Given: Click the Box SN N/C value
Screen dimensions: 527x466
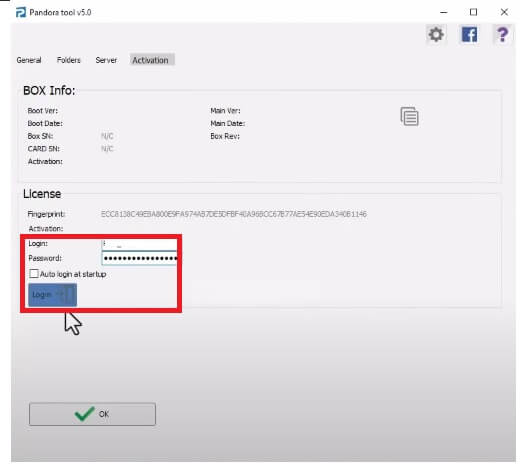Looking at the screenshot, I should tap(107, 136).
